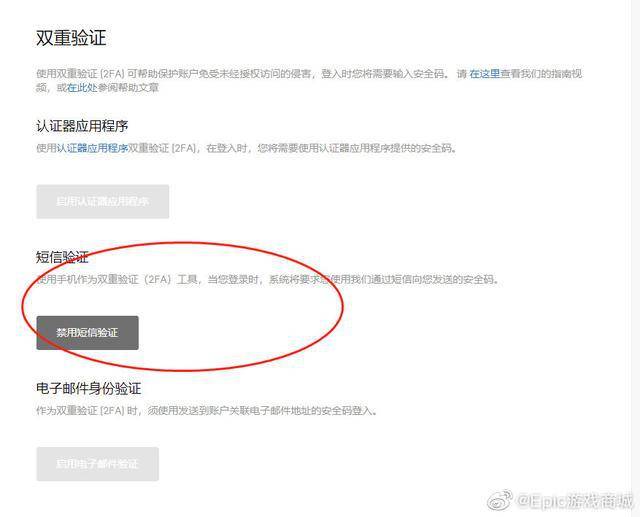Click the (2FA) text in SMS description

click(158, 280)
